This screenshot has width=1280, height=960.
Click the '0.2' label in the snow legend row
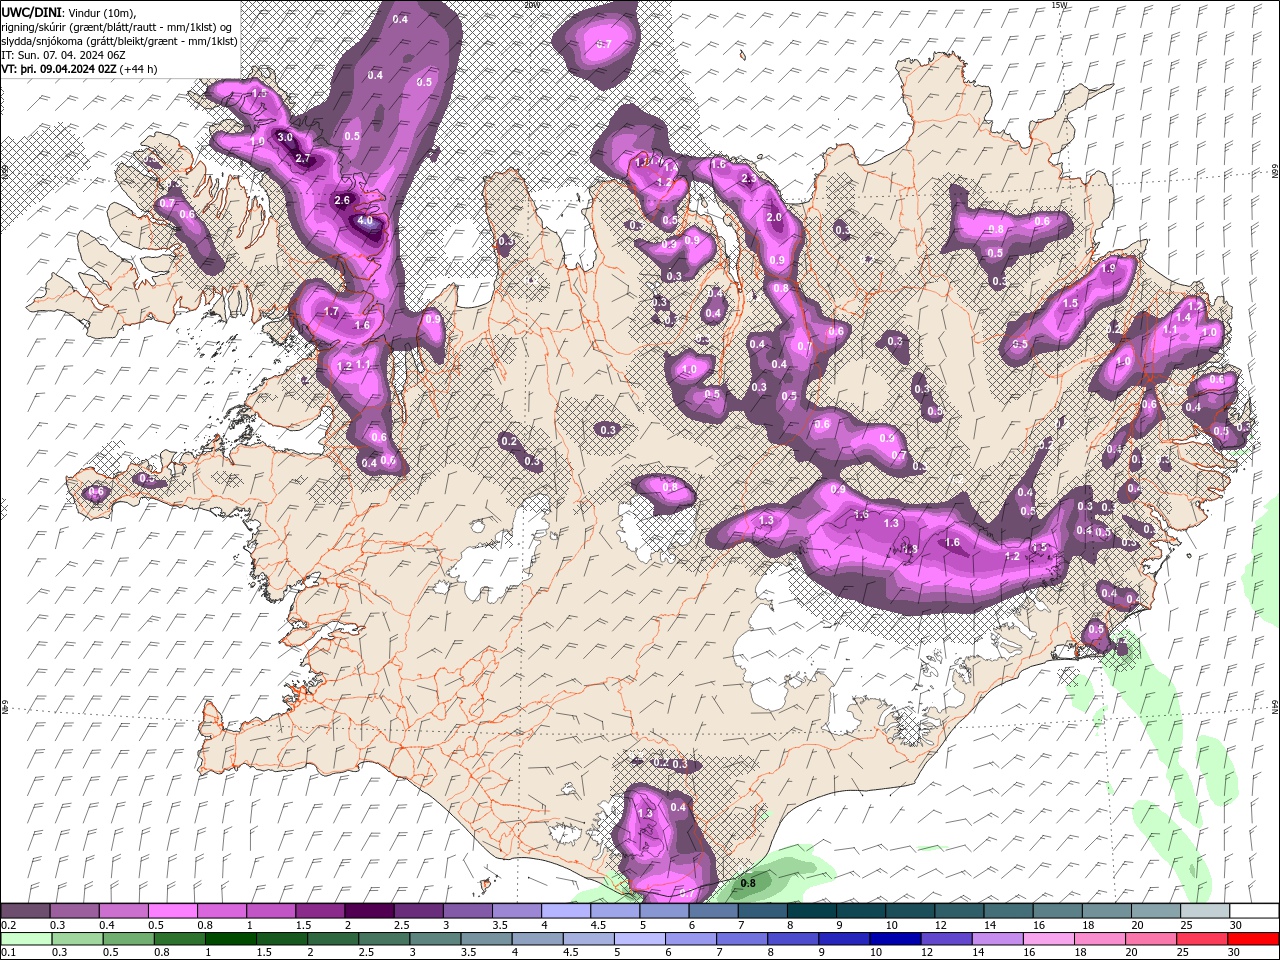(8, 925)
